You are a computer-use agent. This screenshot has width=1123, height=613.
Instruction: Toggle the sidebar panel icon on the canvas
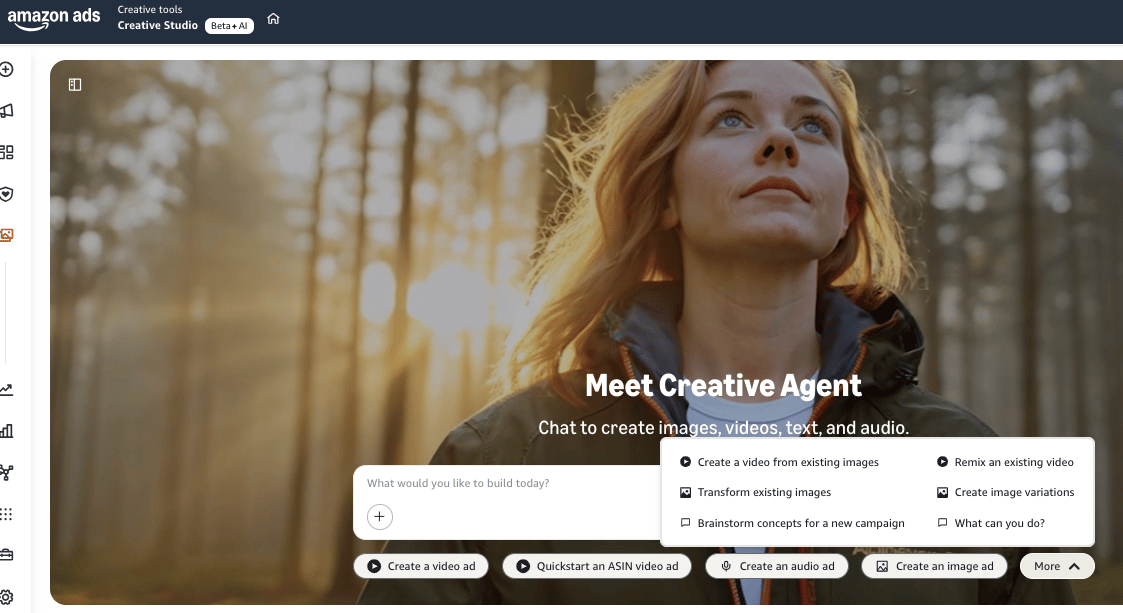pyautogui.click(x=75, y=85)
